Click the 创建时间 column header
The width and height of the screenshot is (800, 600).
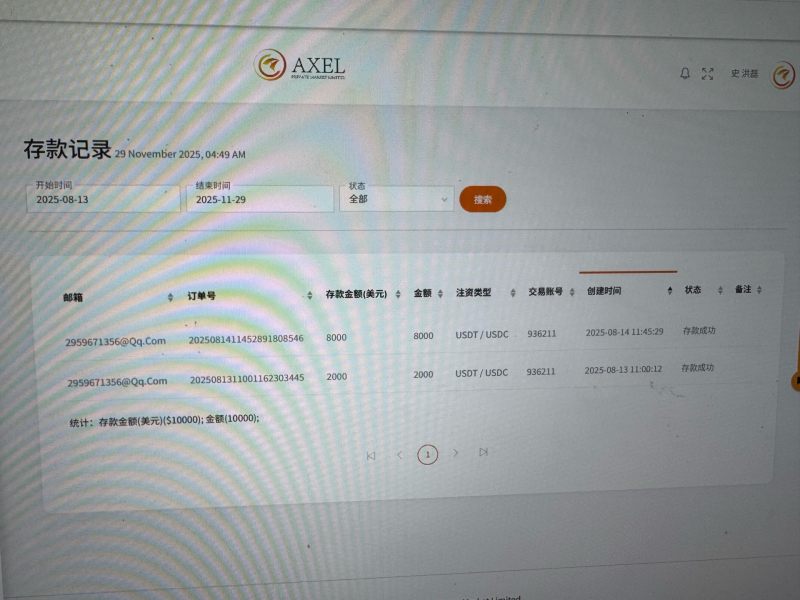[x=604, y=291]
